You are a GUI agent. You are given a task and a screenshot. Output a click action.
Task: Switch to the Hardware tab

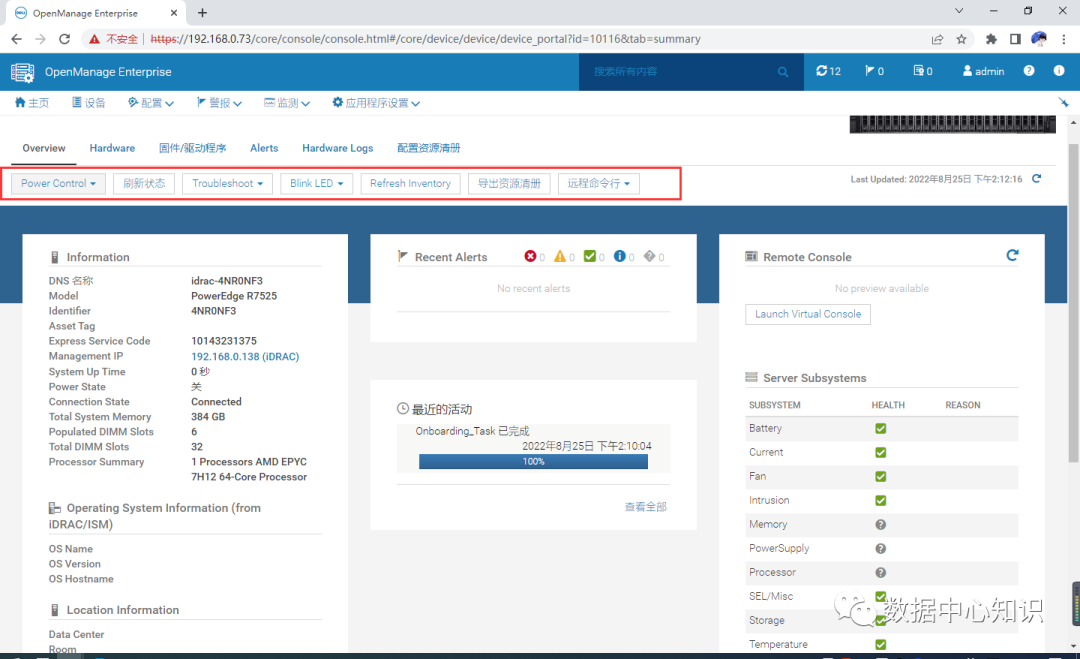(112, 148)
